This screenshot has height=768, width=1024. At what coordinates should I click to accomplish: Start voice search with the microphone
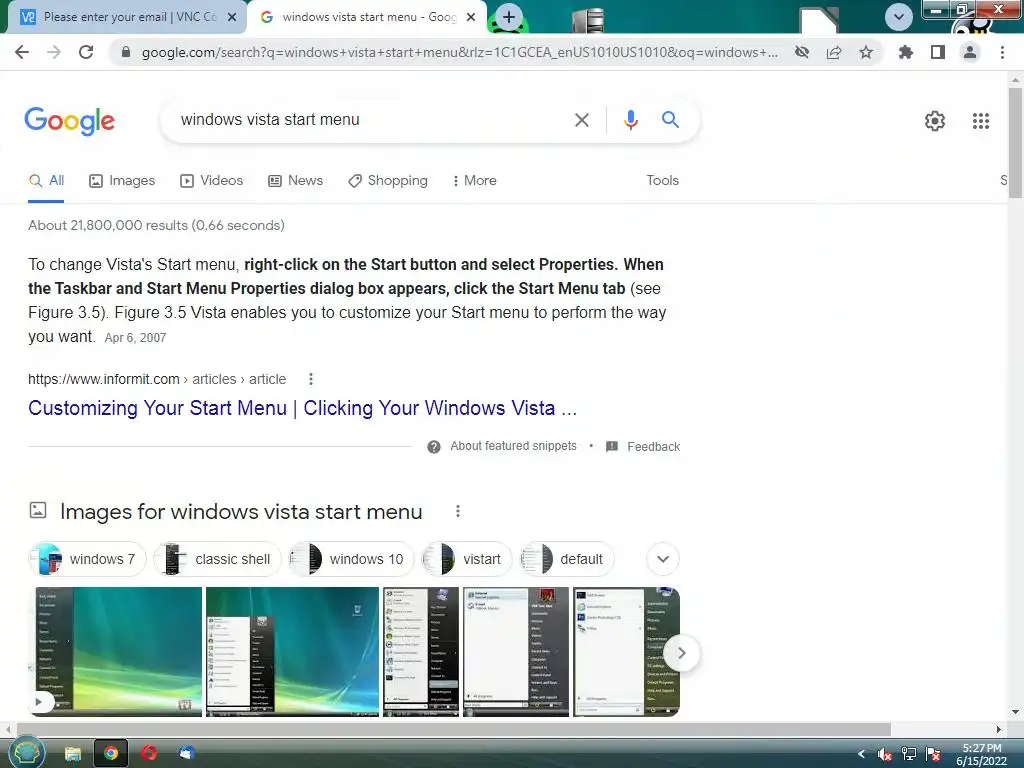click(630, 120)
